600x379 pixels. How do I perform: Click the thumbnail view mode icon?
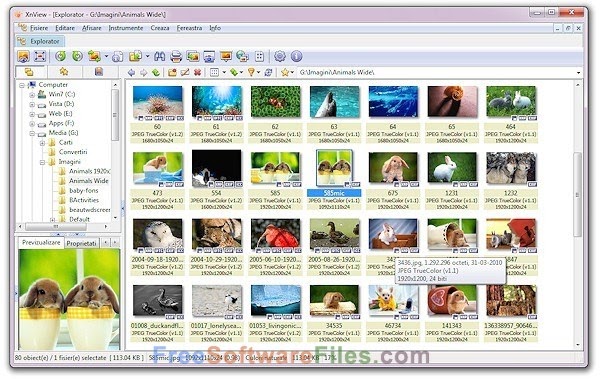click(215, 72)
